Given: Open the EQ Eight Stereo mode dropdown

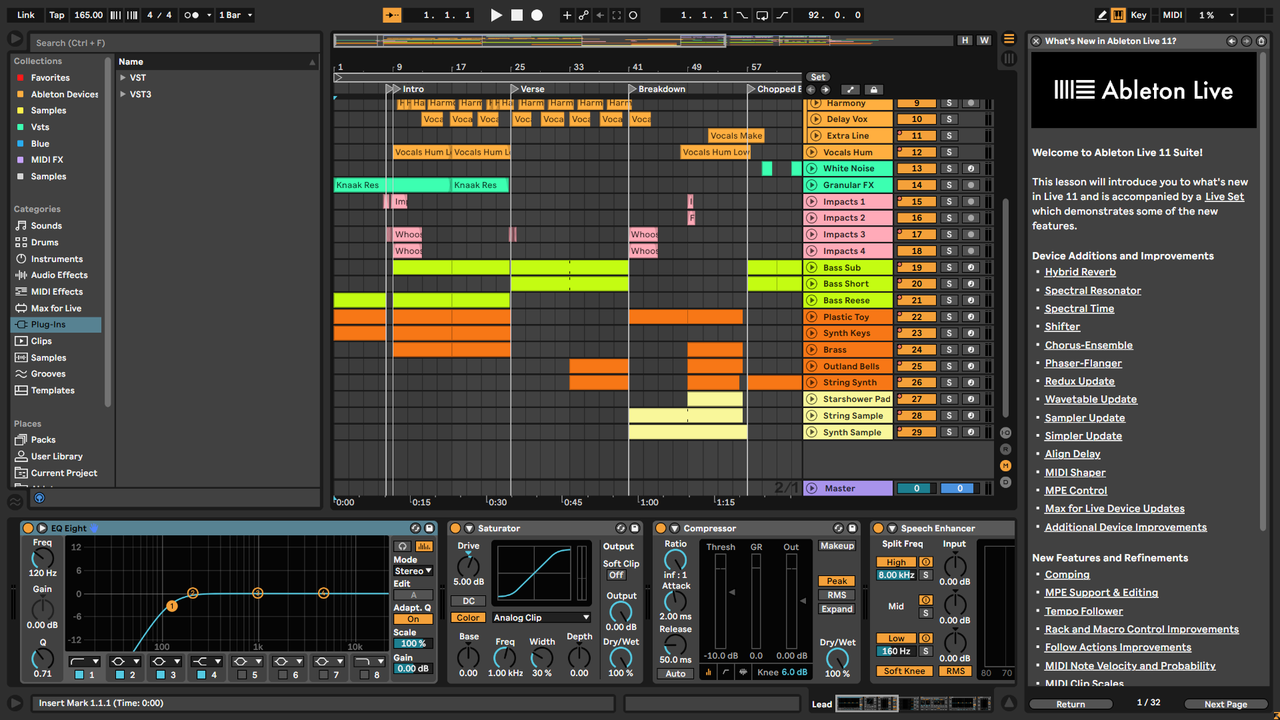Looking at the screenshot, I should [413, 571].
